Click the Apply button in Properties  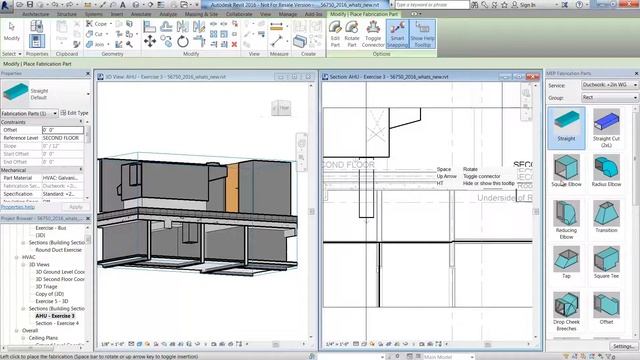(76, 207)
